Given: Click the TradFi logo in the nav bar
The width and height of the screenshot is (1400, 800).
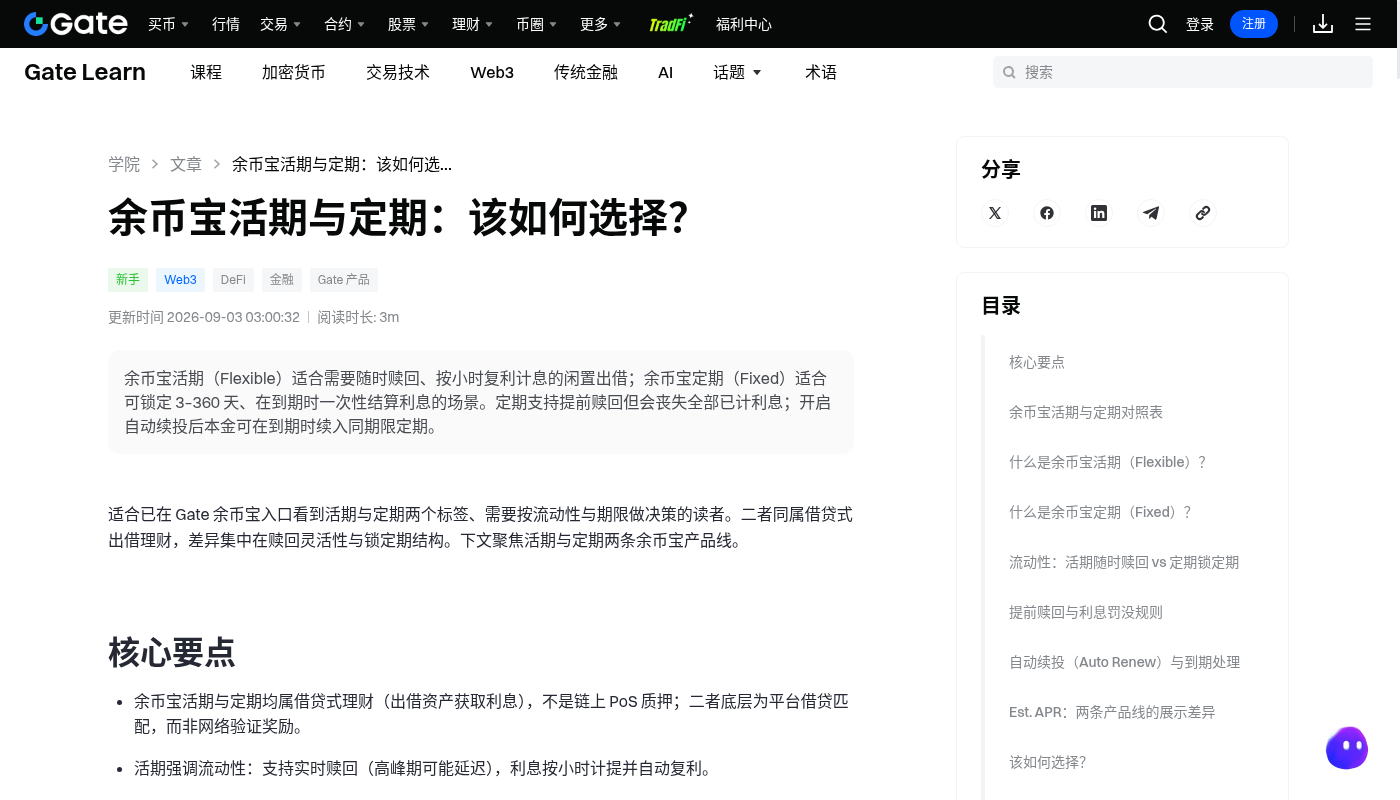Looking at the screenshot, I should tap(671, 24).
